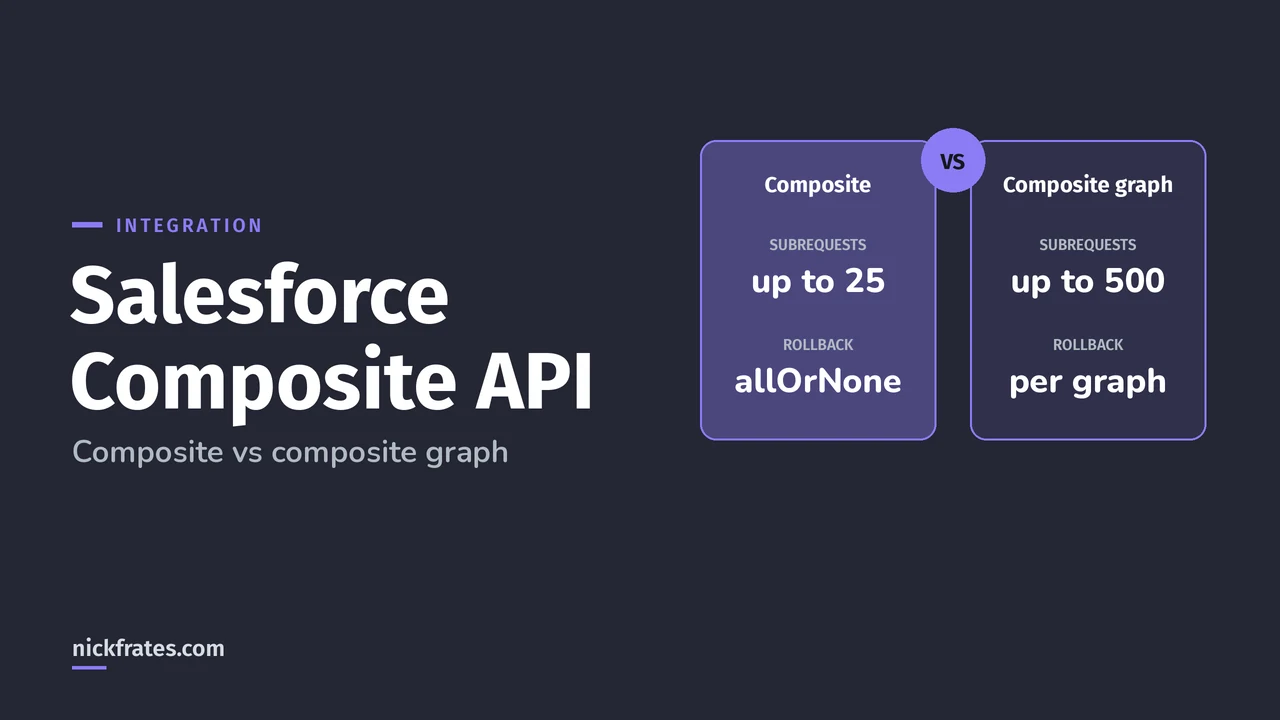Click the "Composite graph" card heading
This screenshot has width=1280, height=720.
point(1088,185)
